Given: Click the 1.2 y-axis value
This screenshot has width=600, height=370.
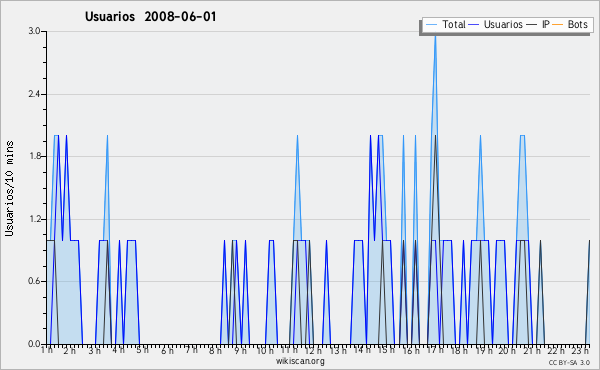Looking at the screenshot, I should [35, 219].
